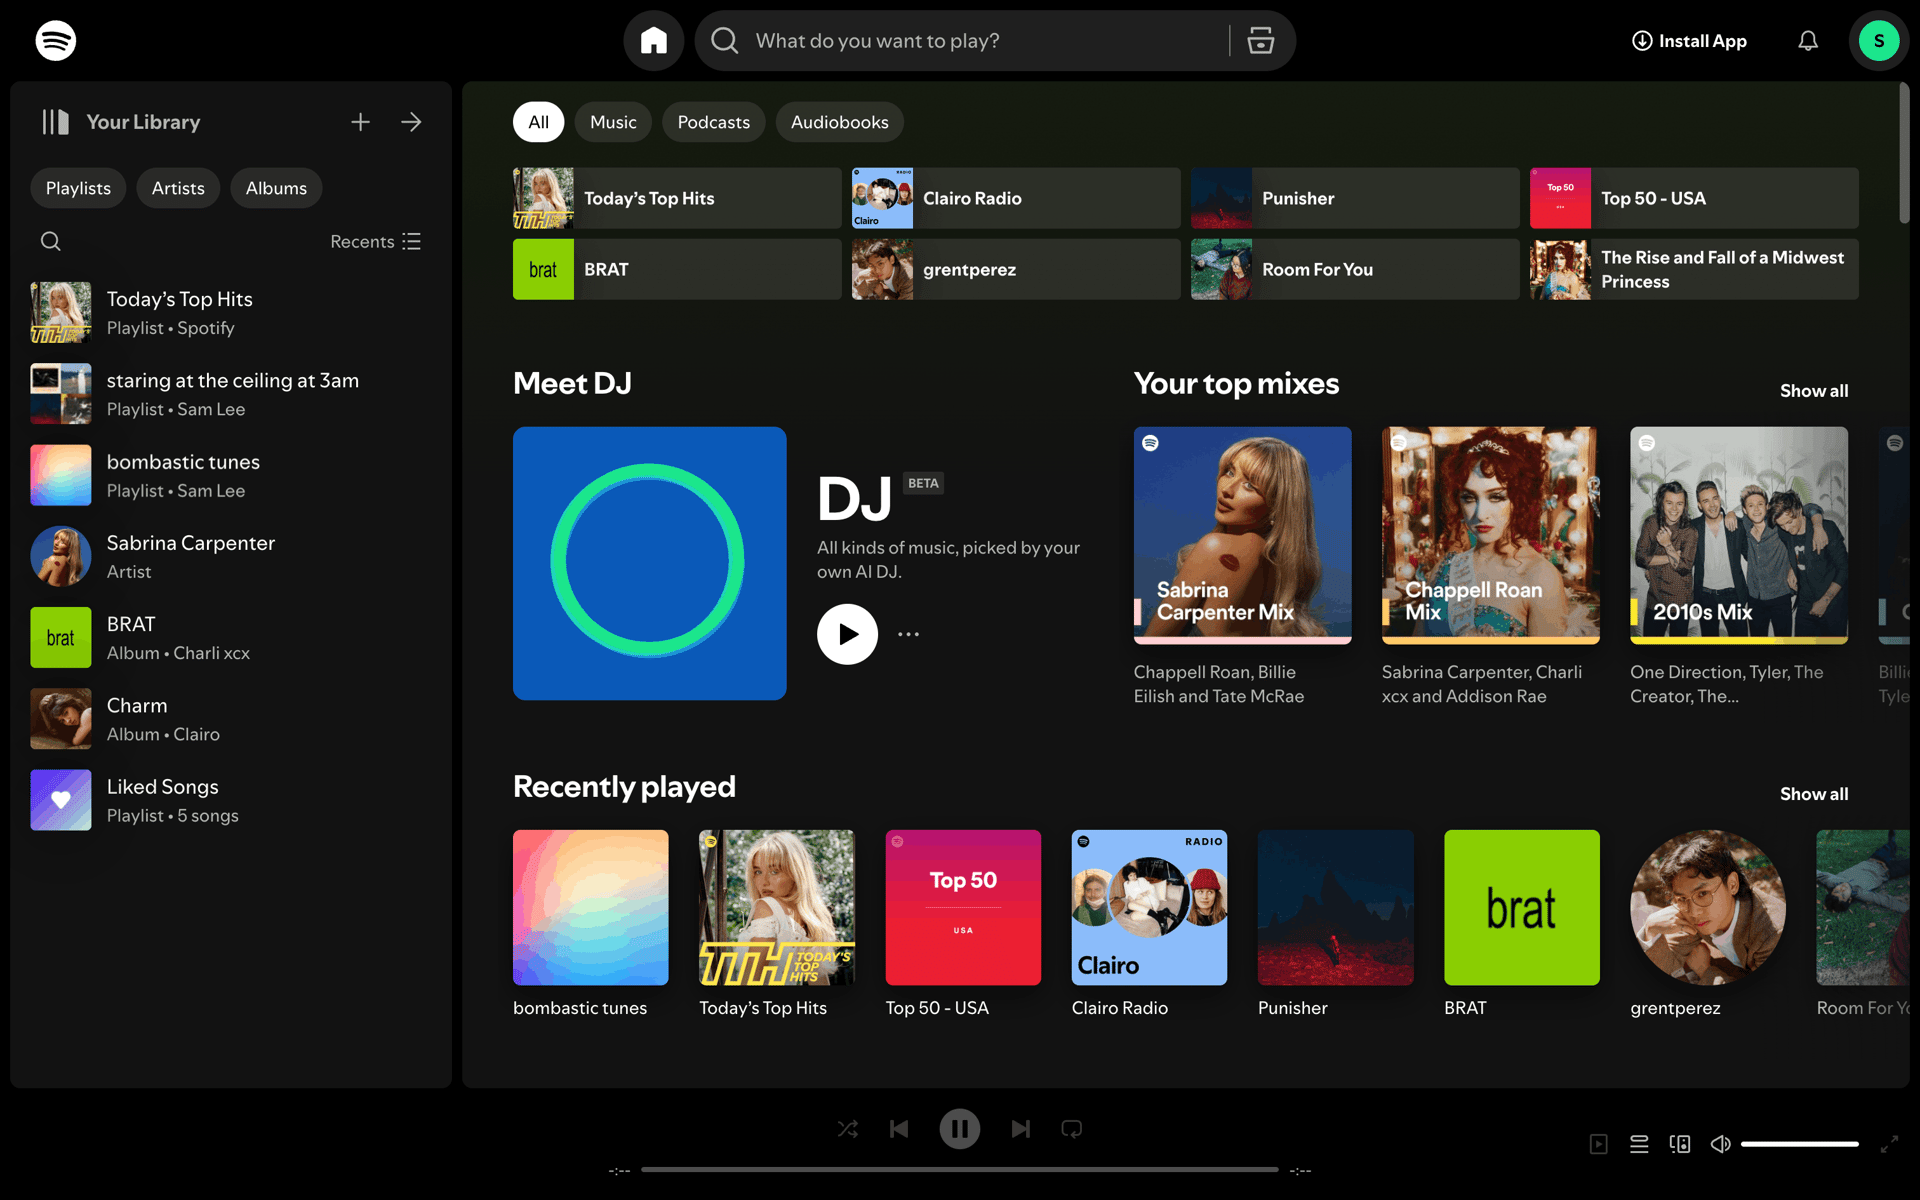Viewport: 1920px width, 1200px height.
Task: Collapse Your Library icon
Action: 56,122
